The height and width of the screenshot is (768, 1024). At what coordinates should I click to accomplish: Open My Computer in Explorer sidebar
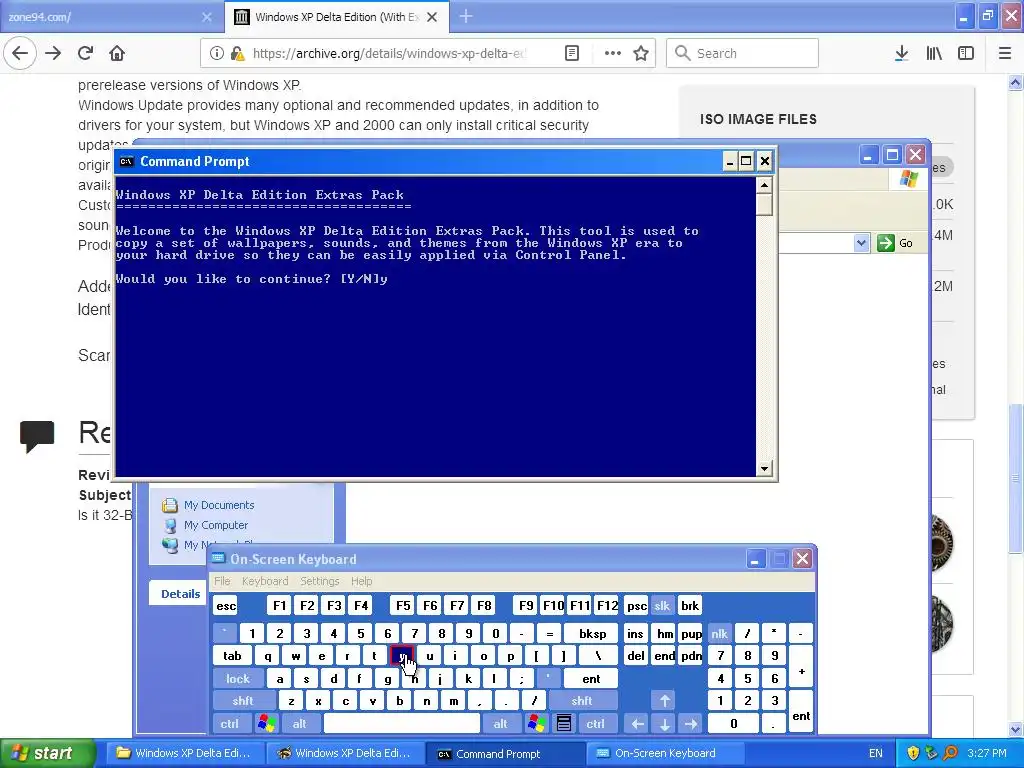pos(216,525)
